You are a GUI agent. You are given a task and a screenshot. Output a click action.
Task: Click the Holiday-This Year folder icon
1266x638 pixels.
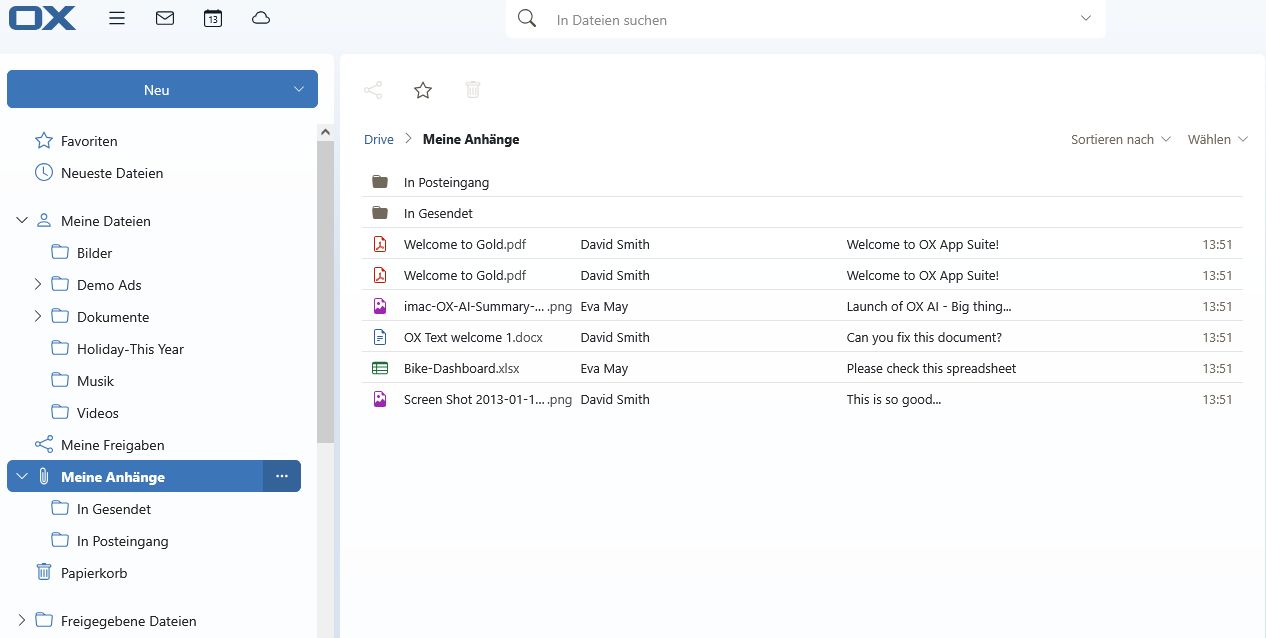coord(60,348)
